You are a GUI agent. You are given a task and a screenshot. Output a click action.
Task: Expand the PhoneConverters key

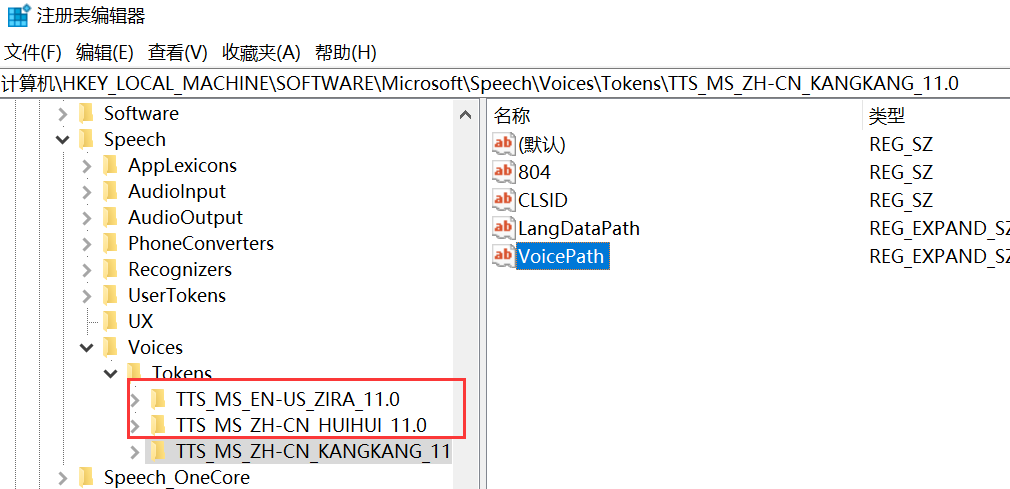pyautogui.click(x=86, y=244)
